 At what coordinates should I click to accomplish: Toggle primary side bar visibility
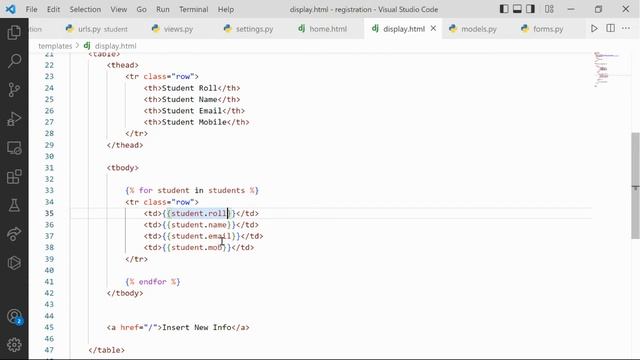[x=504, y=9]
